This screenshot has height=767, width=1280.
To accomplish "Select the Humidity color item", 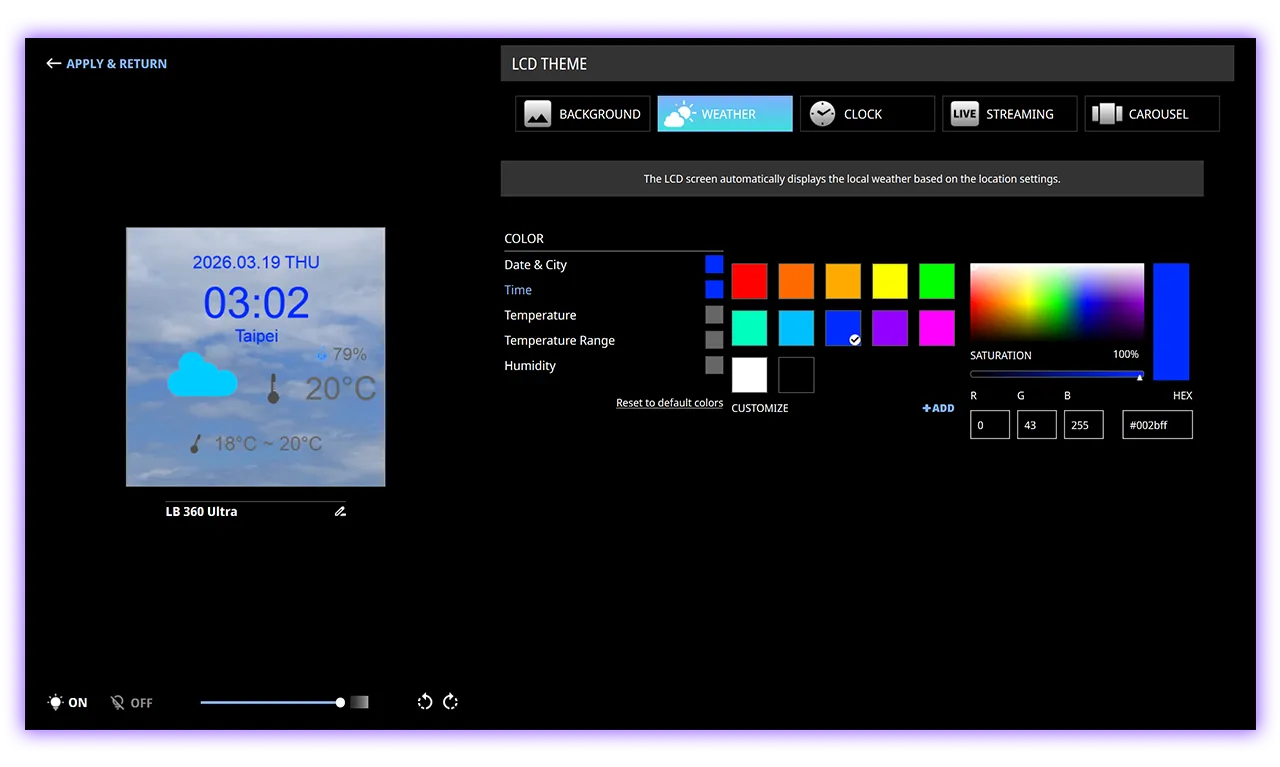I will point(530,366).
